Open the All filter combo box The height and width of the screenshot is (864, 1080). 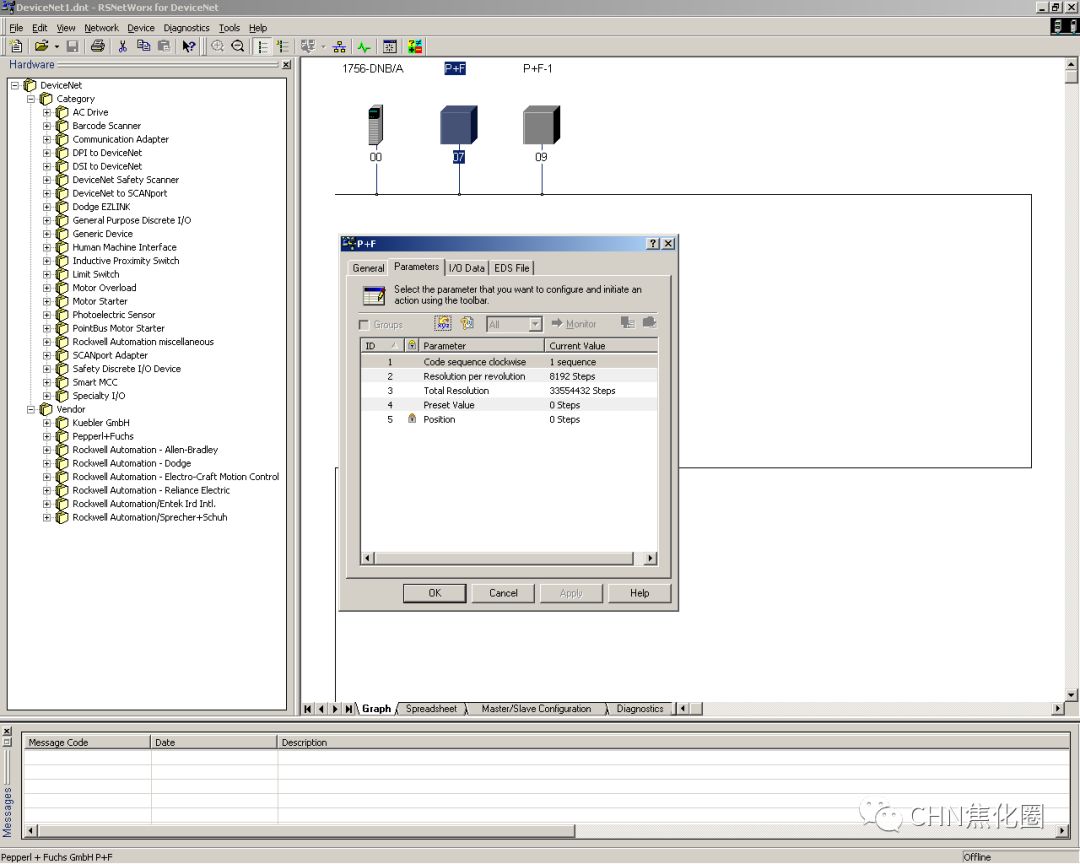pyautogui.click(x=514, y=324)
